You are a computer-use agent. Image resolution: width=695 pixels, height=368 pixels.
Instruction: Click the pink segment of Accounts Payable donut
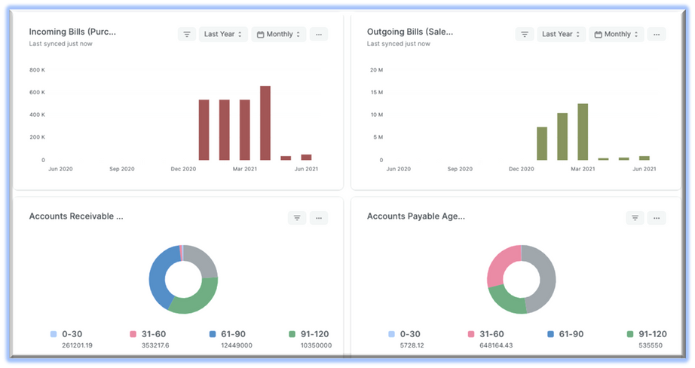point(500,263)
